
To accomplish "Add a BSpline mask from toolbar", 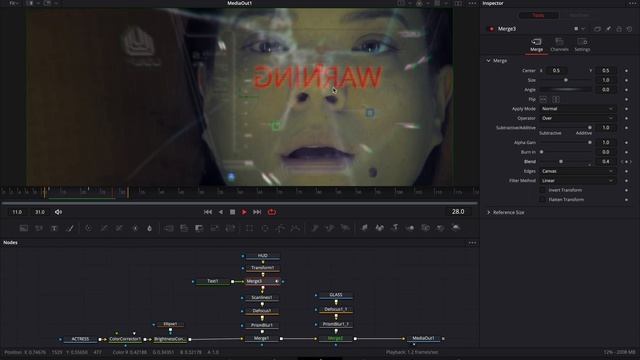I will pos(295,228).
